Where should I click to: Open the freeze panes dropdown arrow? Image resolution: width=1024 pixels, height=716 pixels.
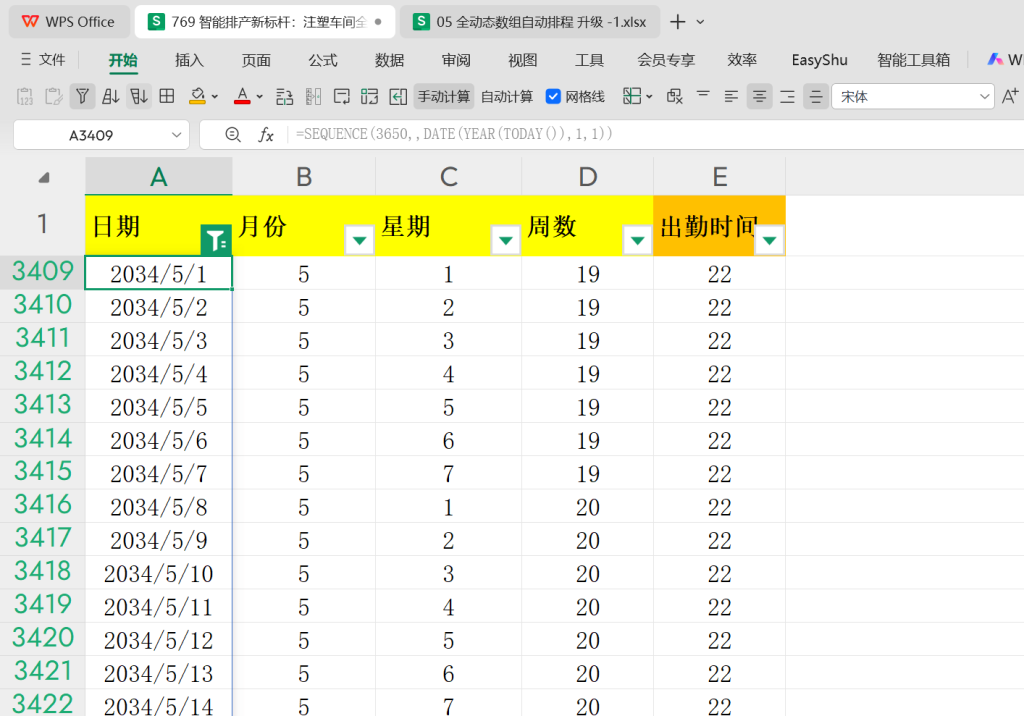(649, 97)
